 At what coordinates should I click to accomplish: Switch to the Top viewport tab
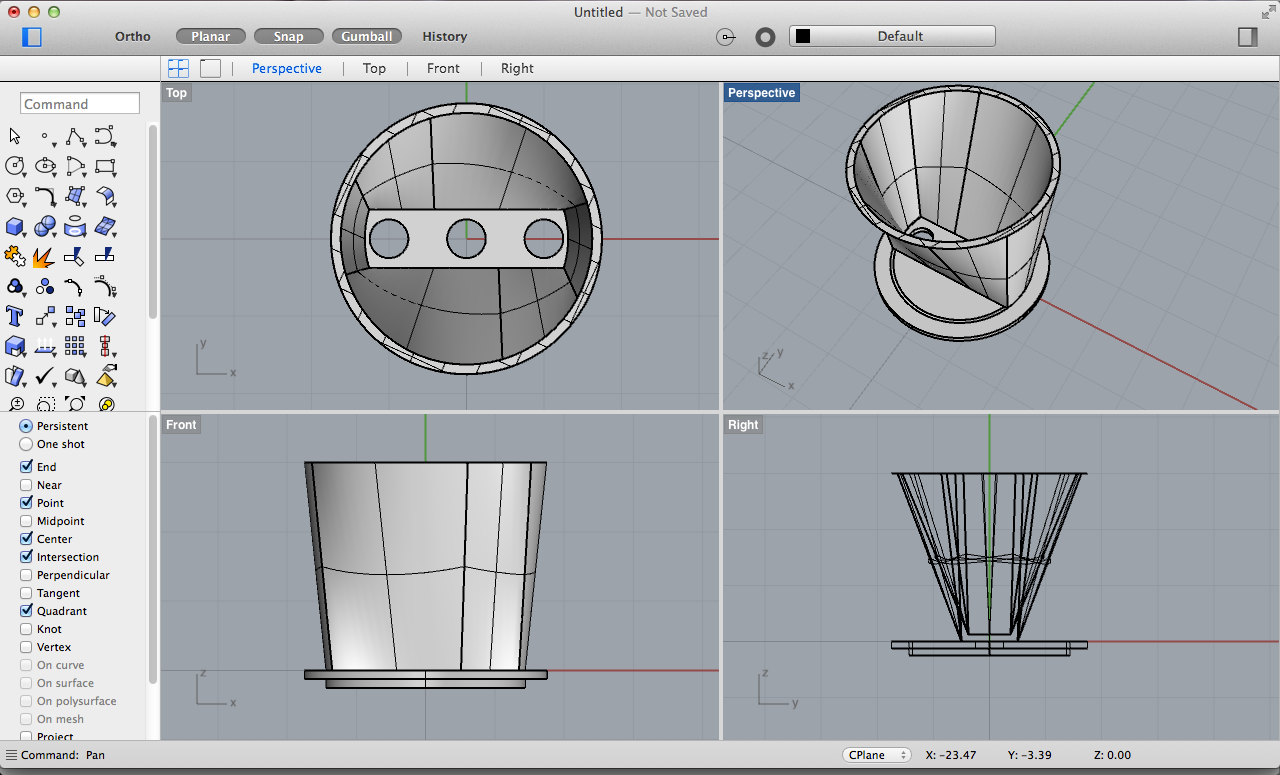374,68
